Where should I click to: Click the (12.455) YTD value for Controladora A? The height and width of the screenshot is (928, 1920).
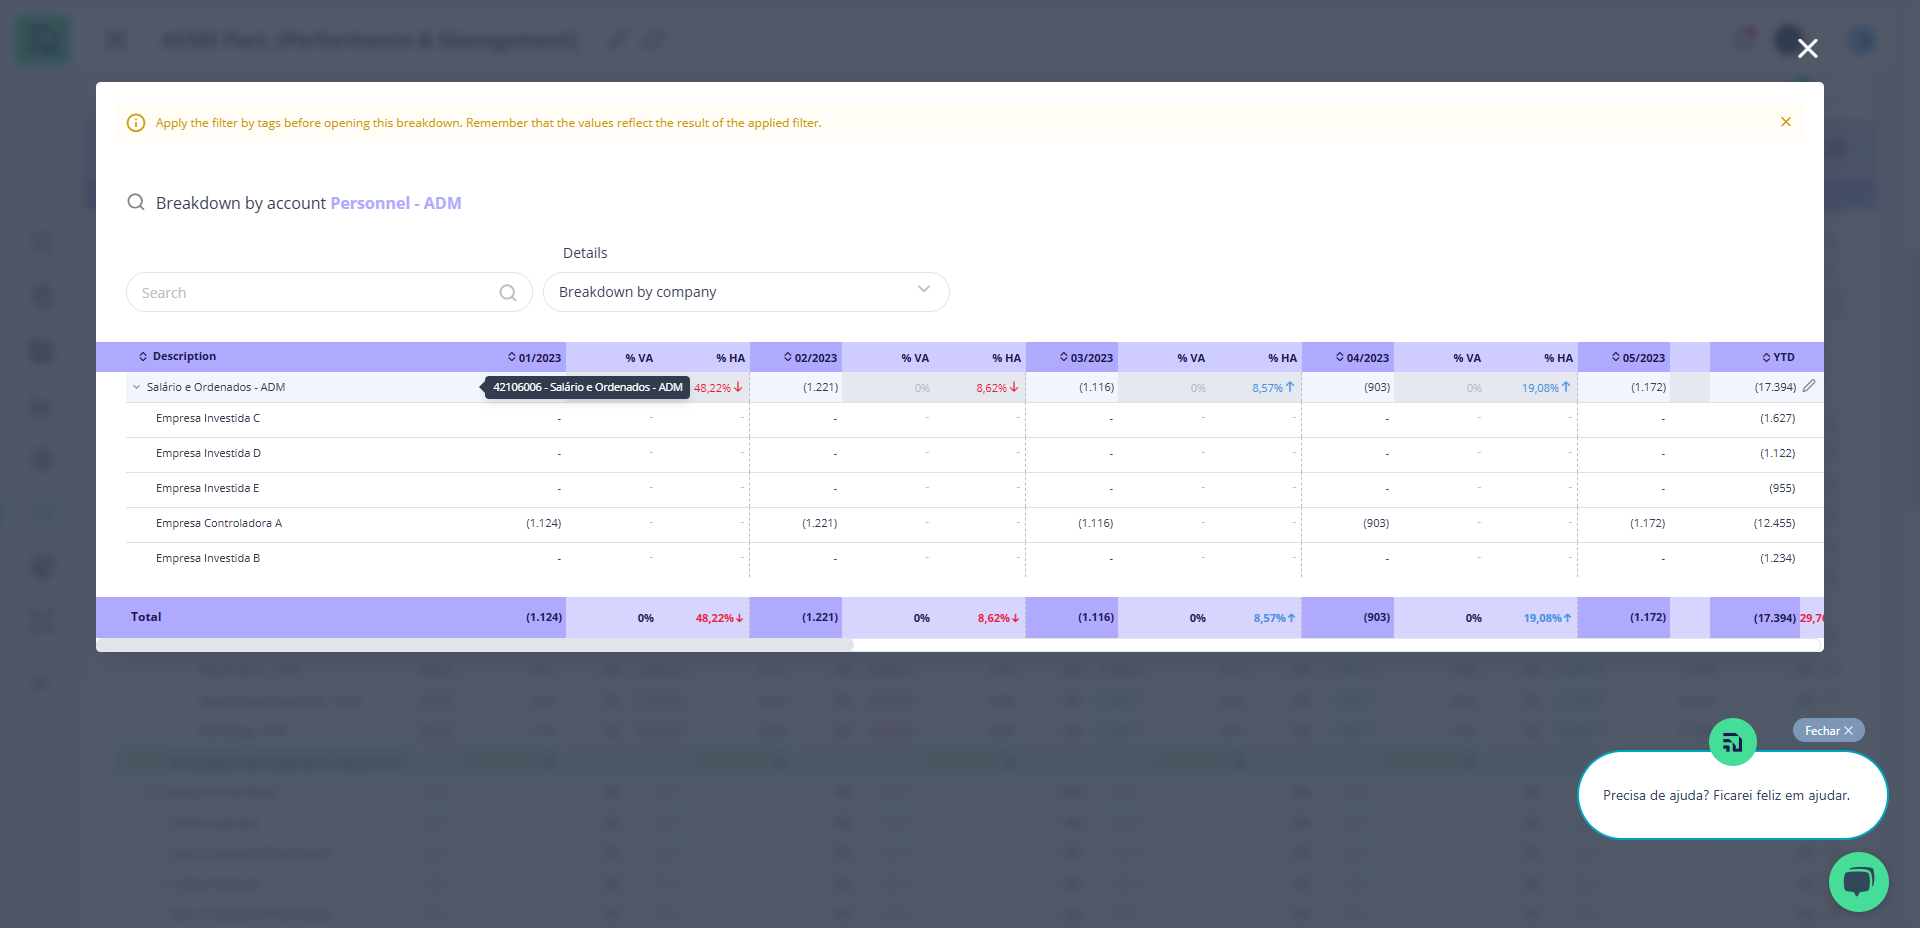coord(1774,523)
